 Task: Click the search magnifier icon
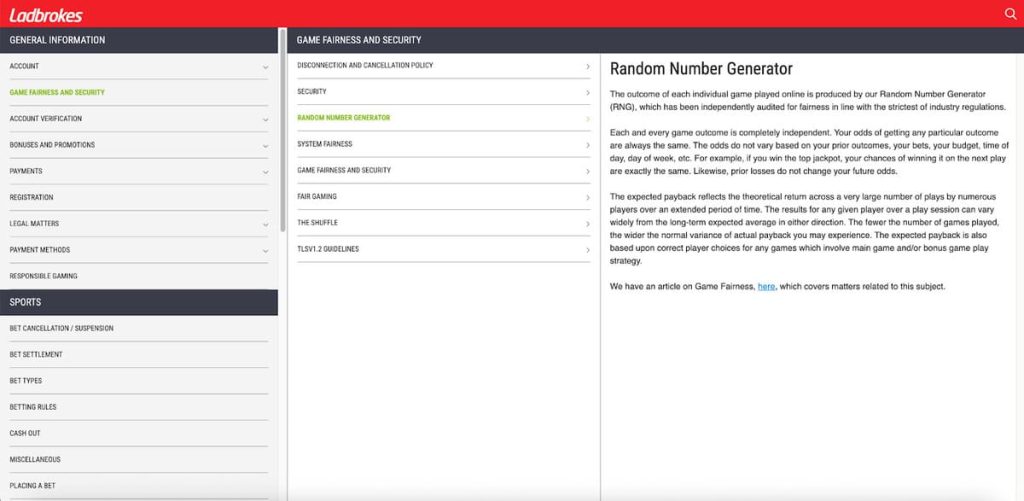[x=1009, y=14]
